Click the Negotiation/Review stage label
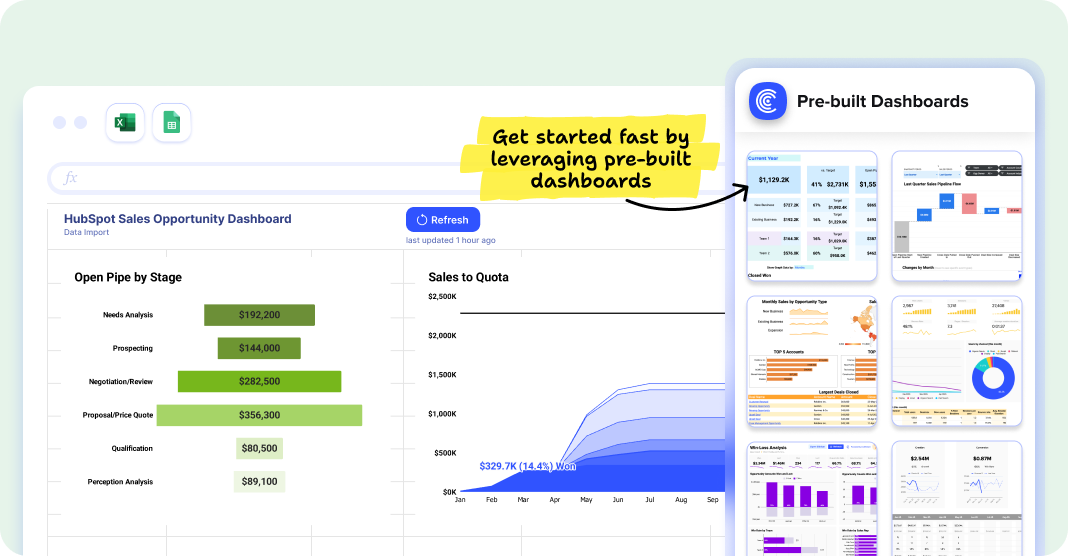The width and height of the screenshot is (1068, 556). pos(121,382)
